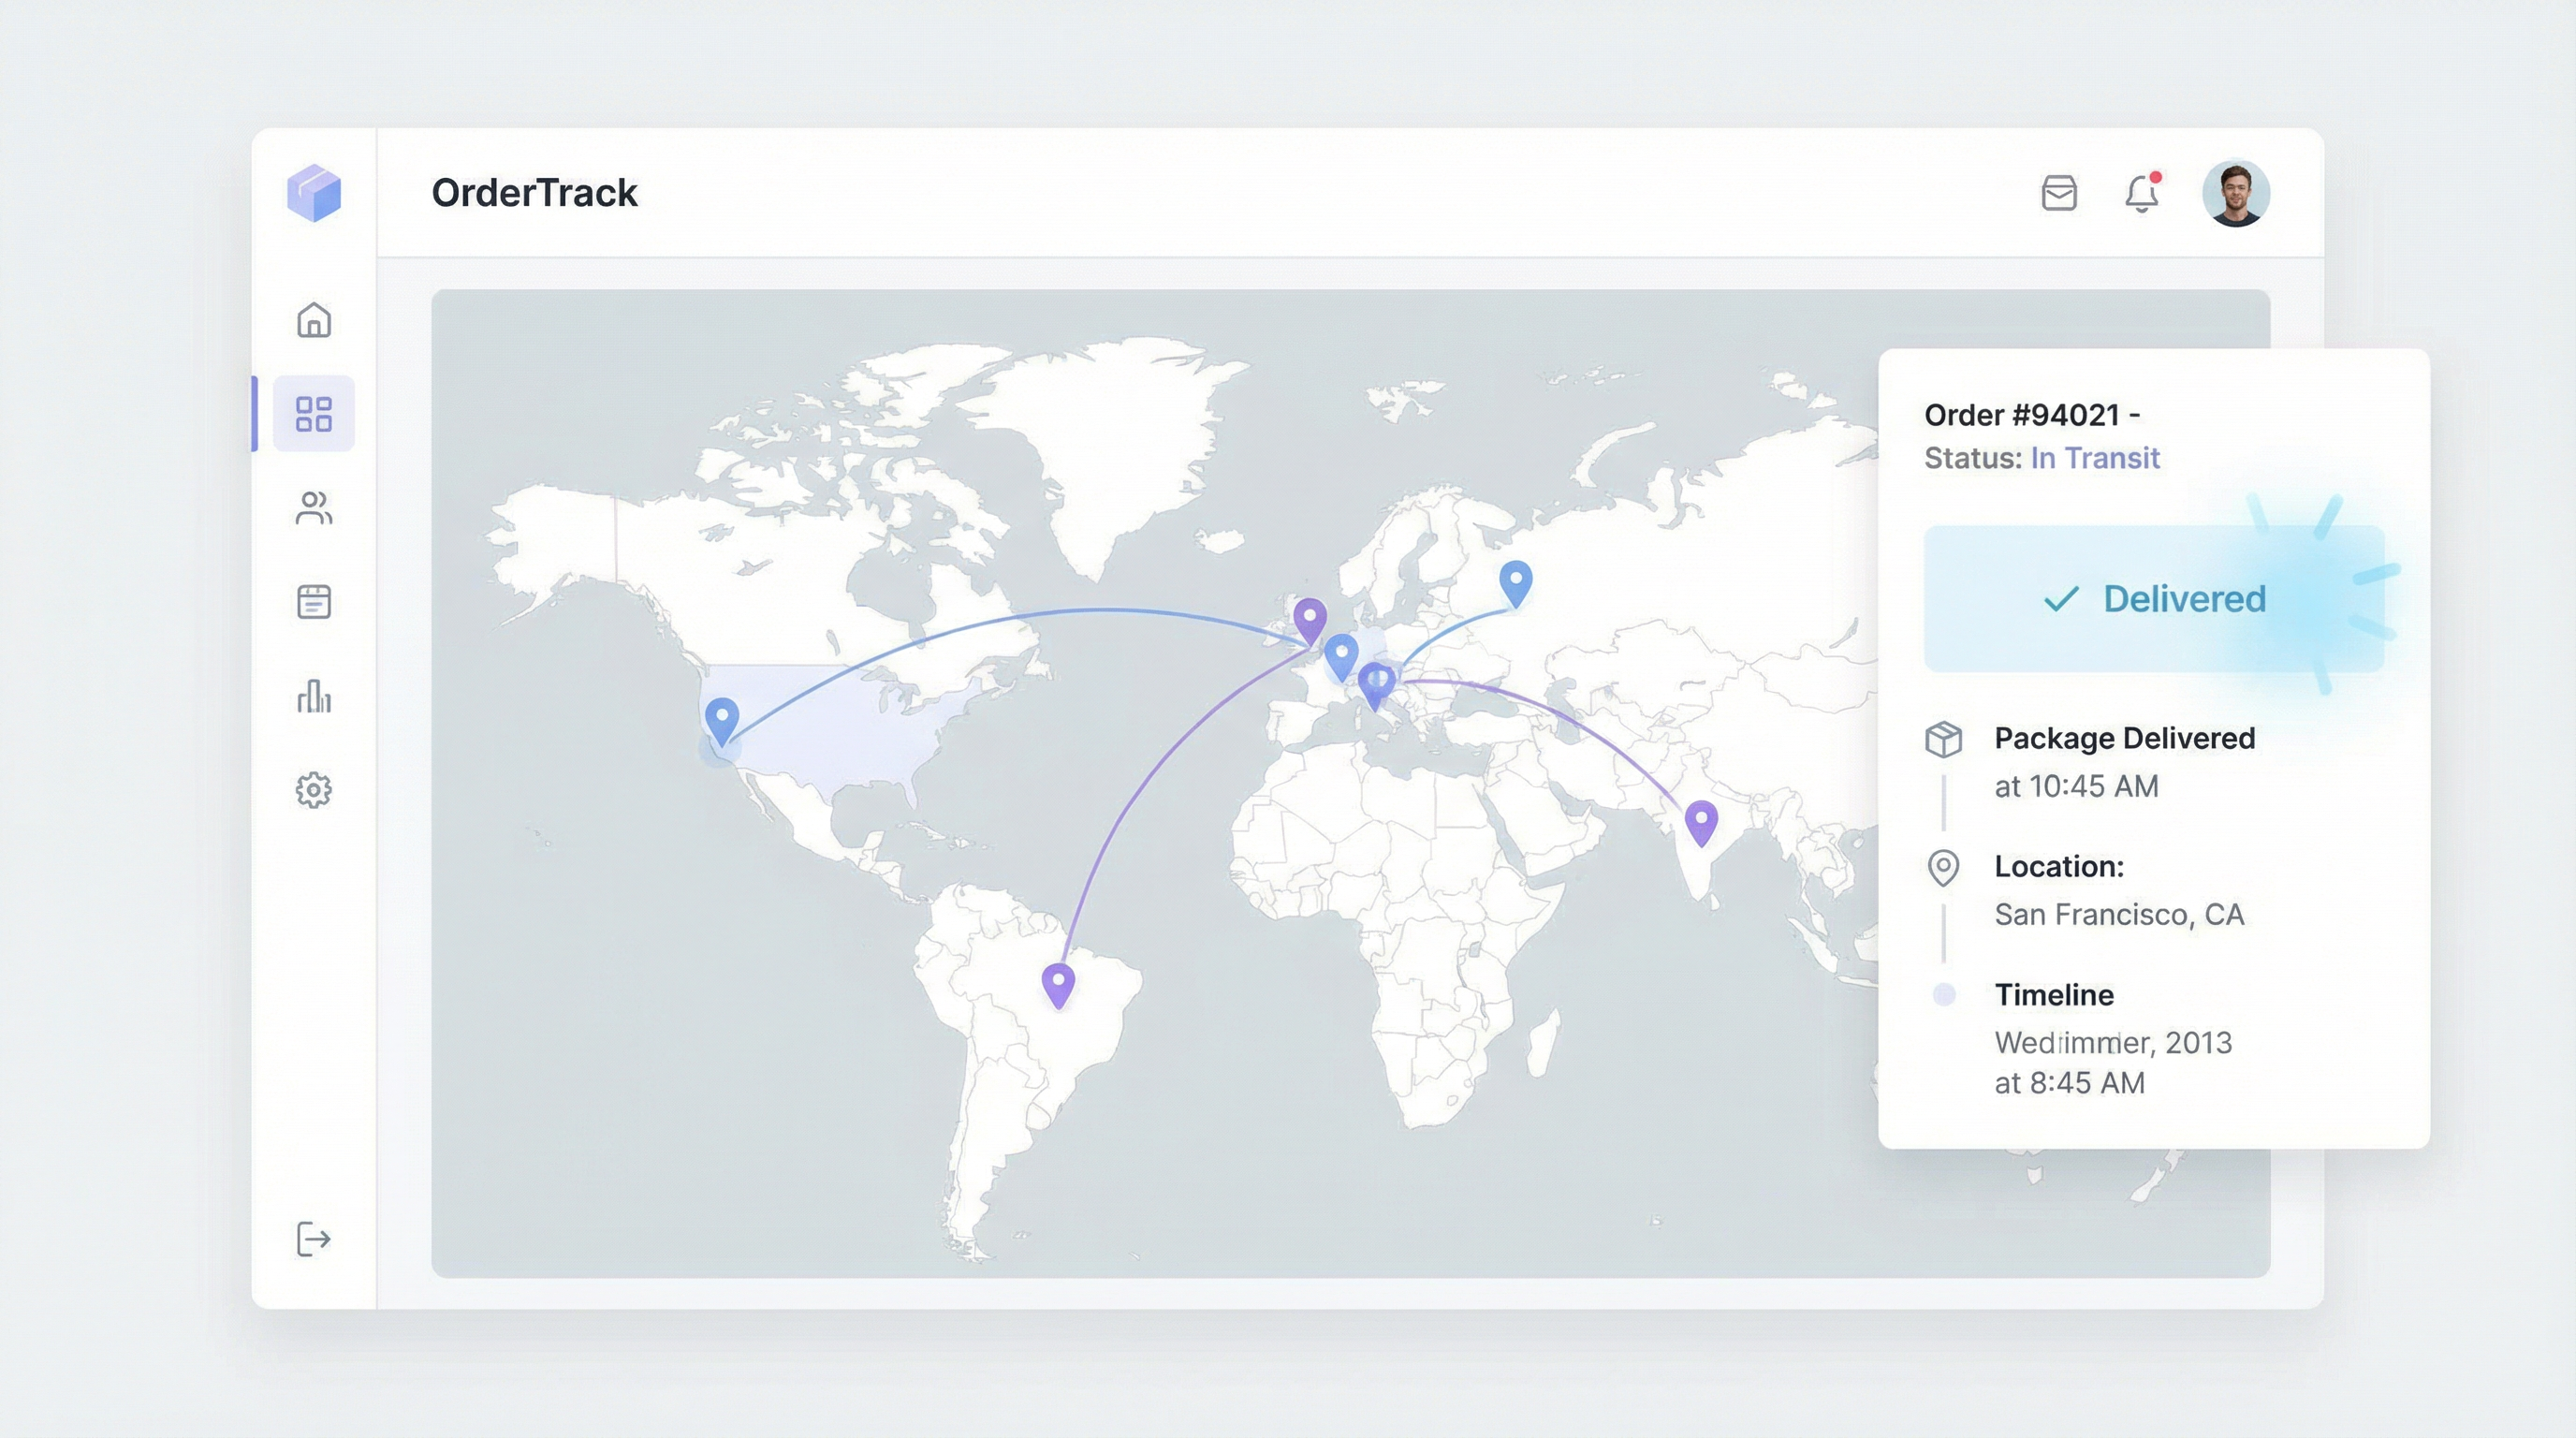The image size is (2576, 1438).
Task: Open the inbox mail icon
Action: (x=2058, y=193)
